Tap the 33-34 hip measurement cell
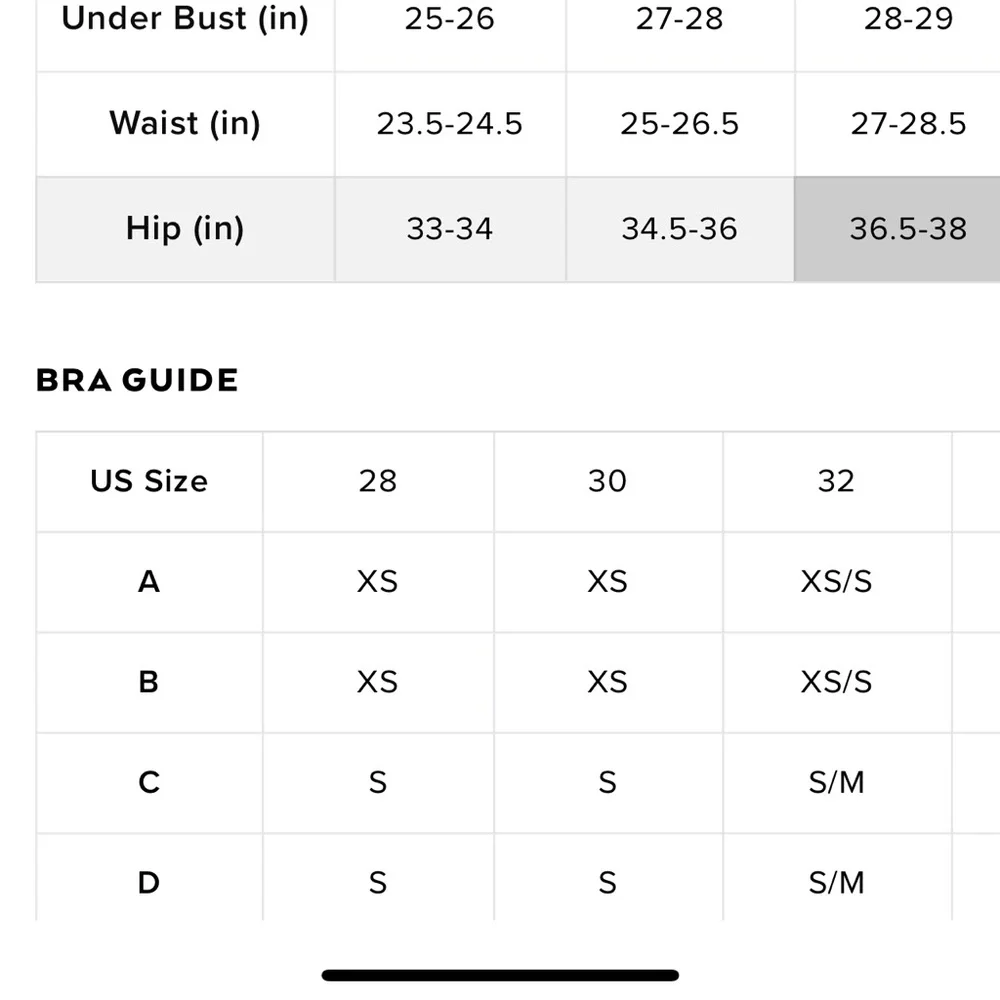The height and width of the screenshot is (1000, 1000). [450, 229]
